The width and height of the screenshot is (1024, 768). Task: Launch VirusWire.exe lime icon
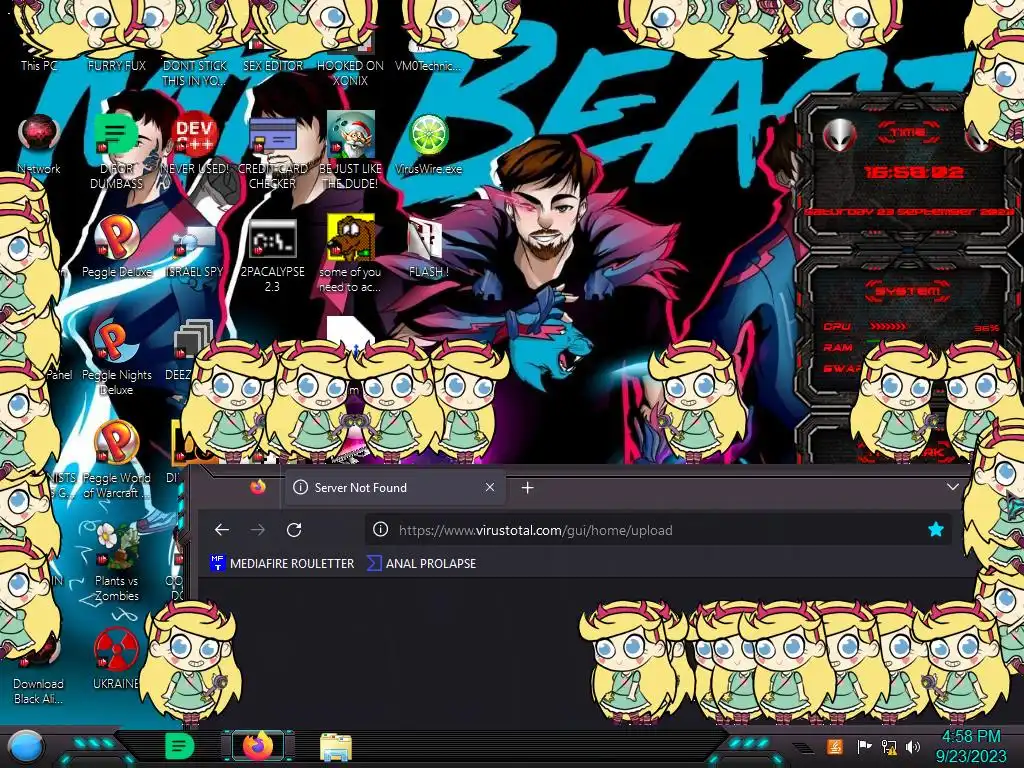pyautogui.click(x=428, y=145)
